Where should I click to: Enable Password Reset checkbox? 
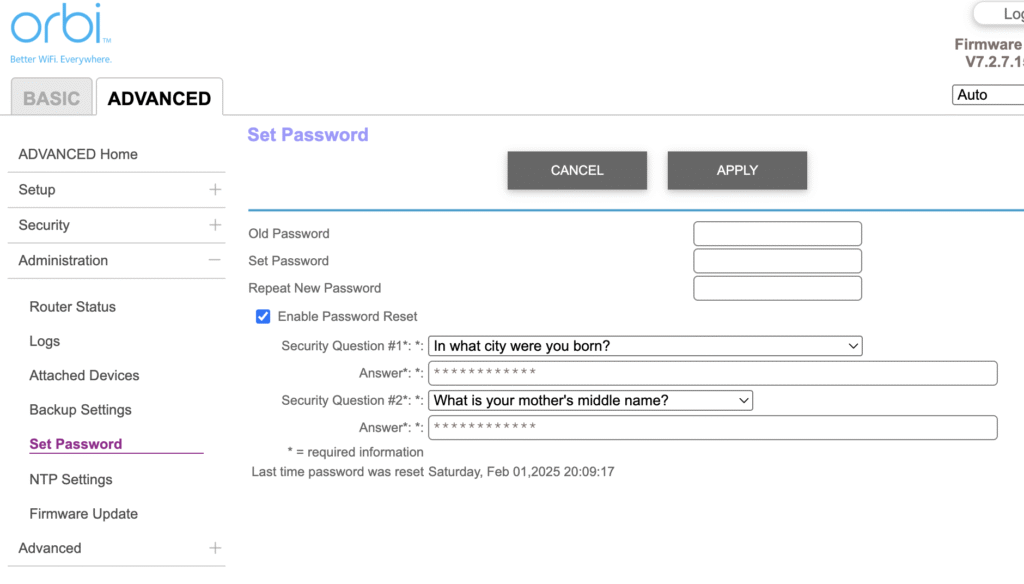(x=262, y=316)
